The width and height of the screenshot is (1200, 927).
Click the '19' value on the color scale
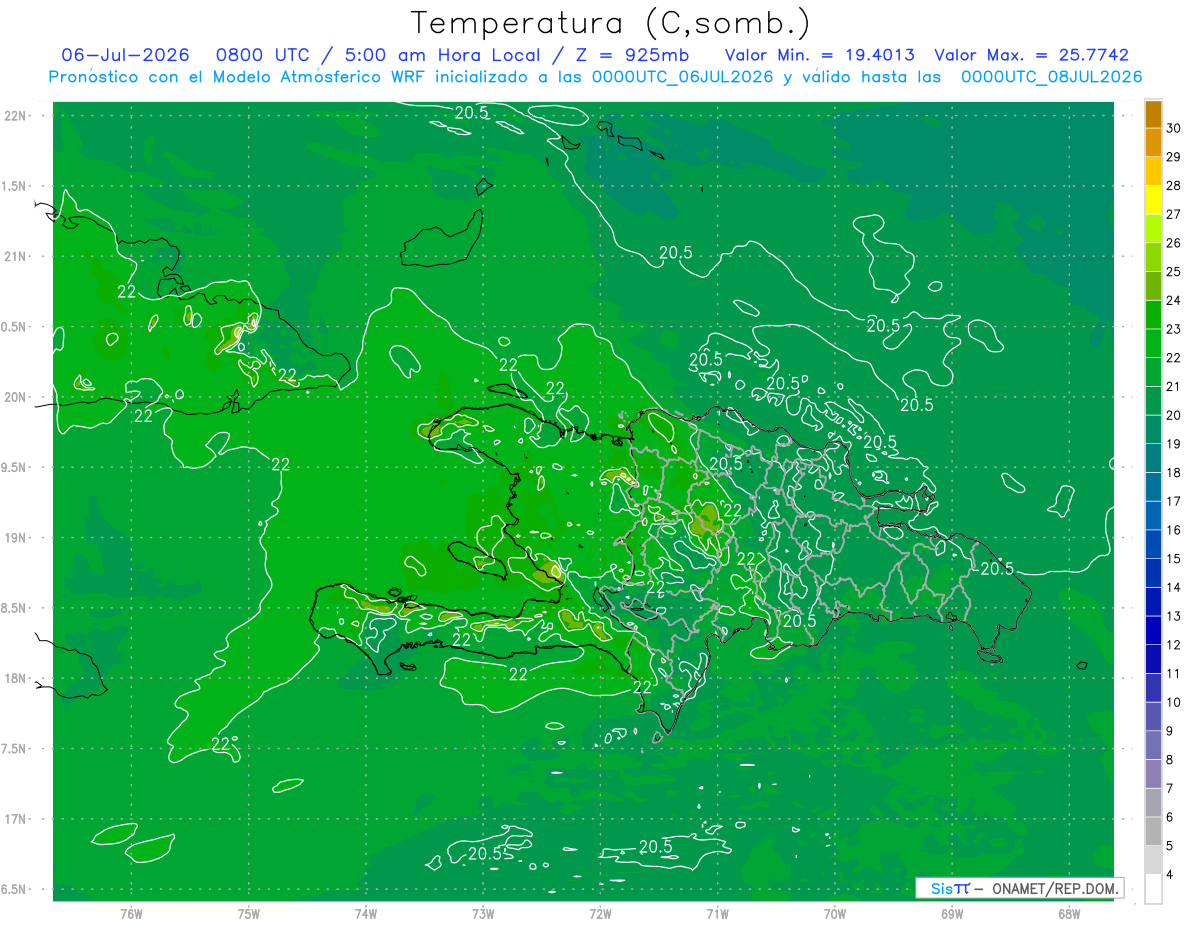tap(1173, 444)
